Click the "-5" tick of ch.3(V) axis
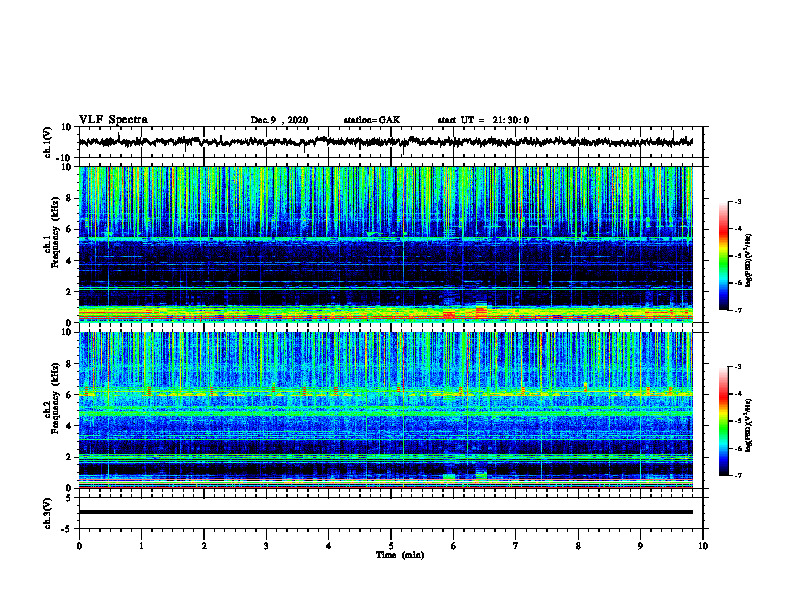 [x=67, y=529]
